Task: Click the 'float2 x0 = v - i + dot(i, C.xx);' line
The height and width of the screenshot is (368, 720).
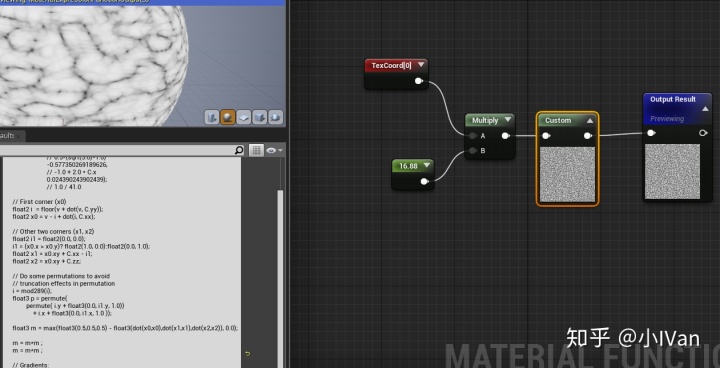Action: 54,216
